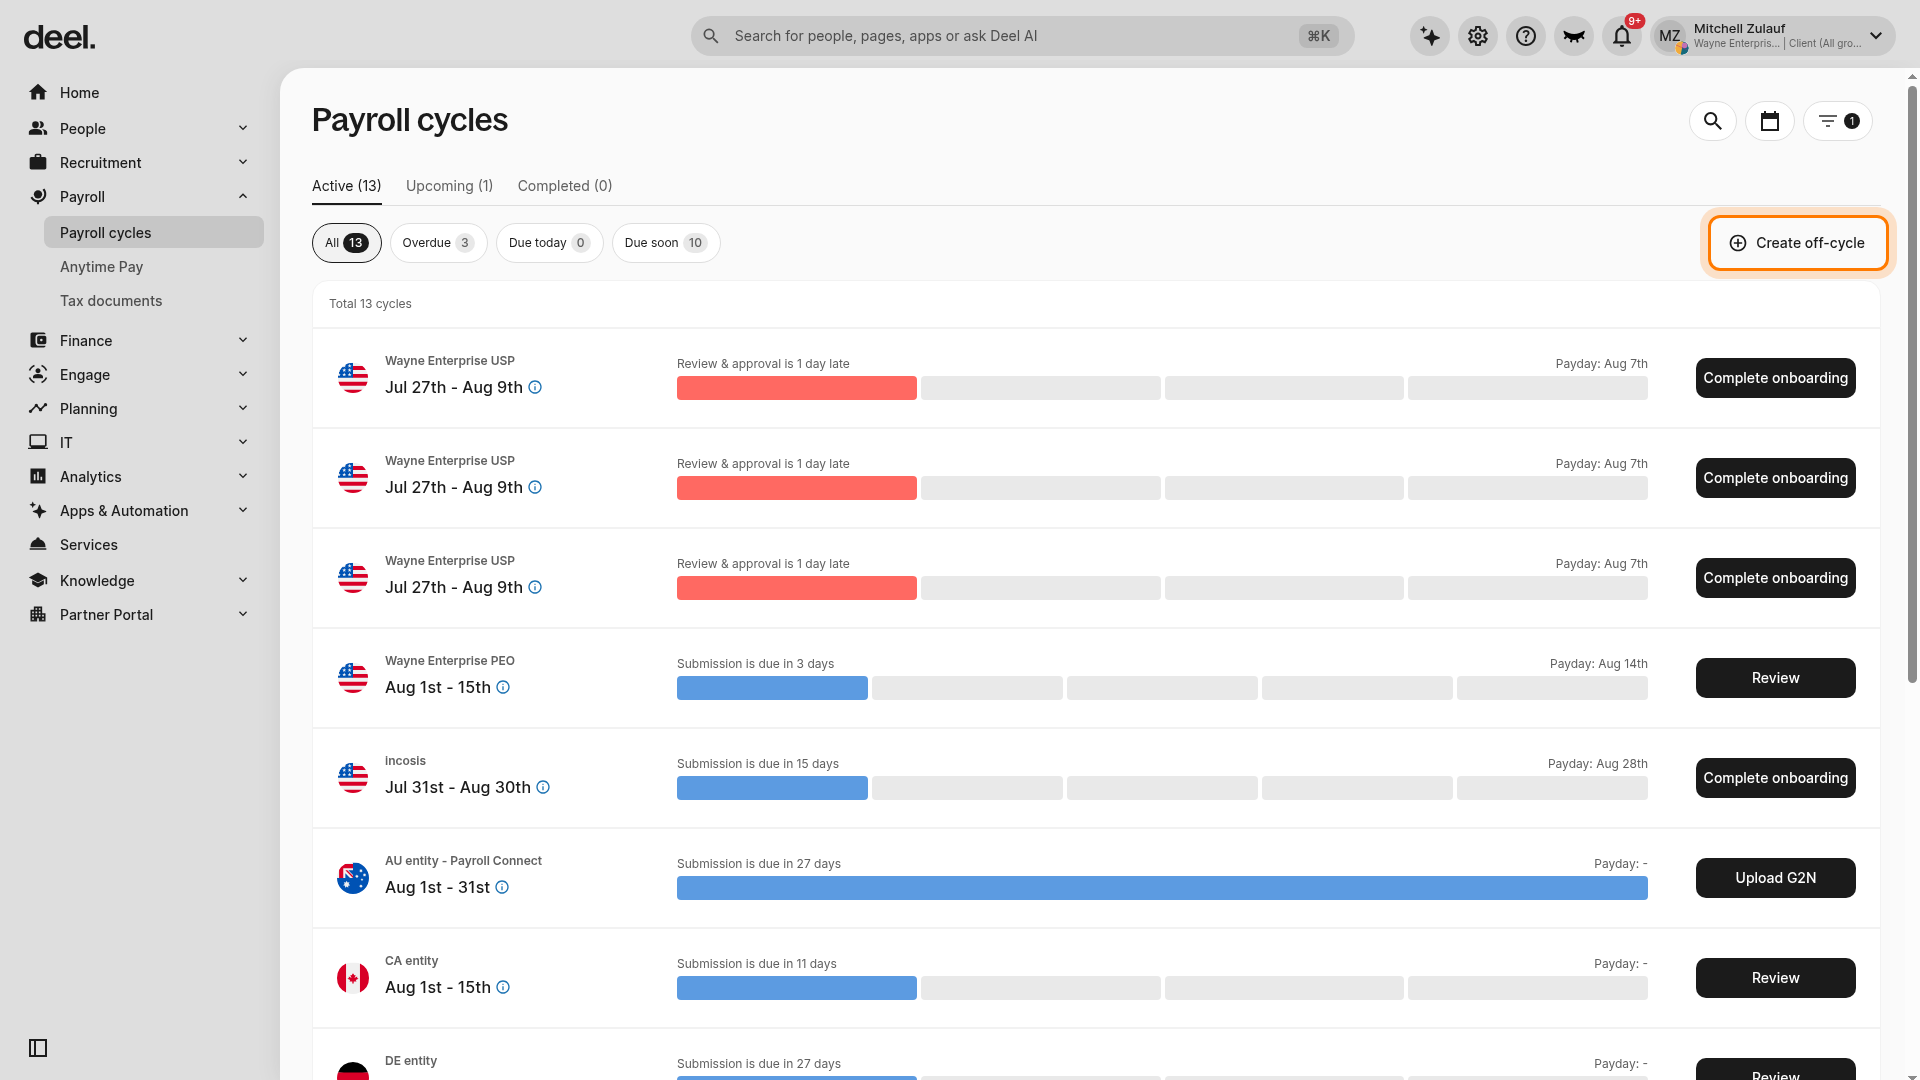Screen dimensions: 1920x1080
Task: Click blue progress segment for incosis
Action: pos(772,788)
